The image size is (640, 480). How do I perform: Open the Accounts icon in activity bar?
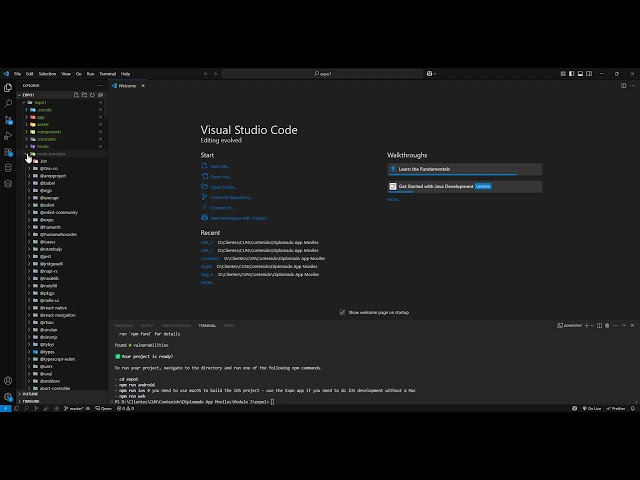point(8,380)
